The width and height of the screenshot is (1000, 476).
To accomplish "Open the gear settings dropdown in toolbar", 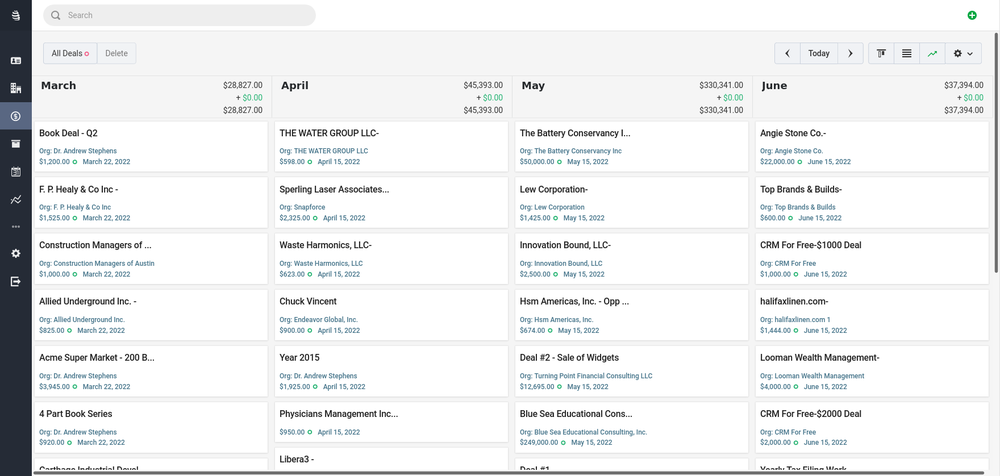I will coord(963,54).
